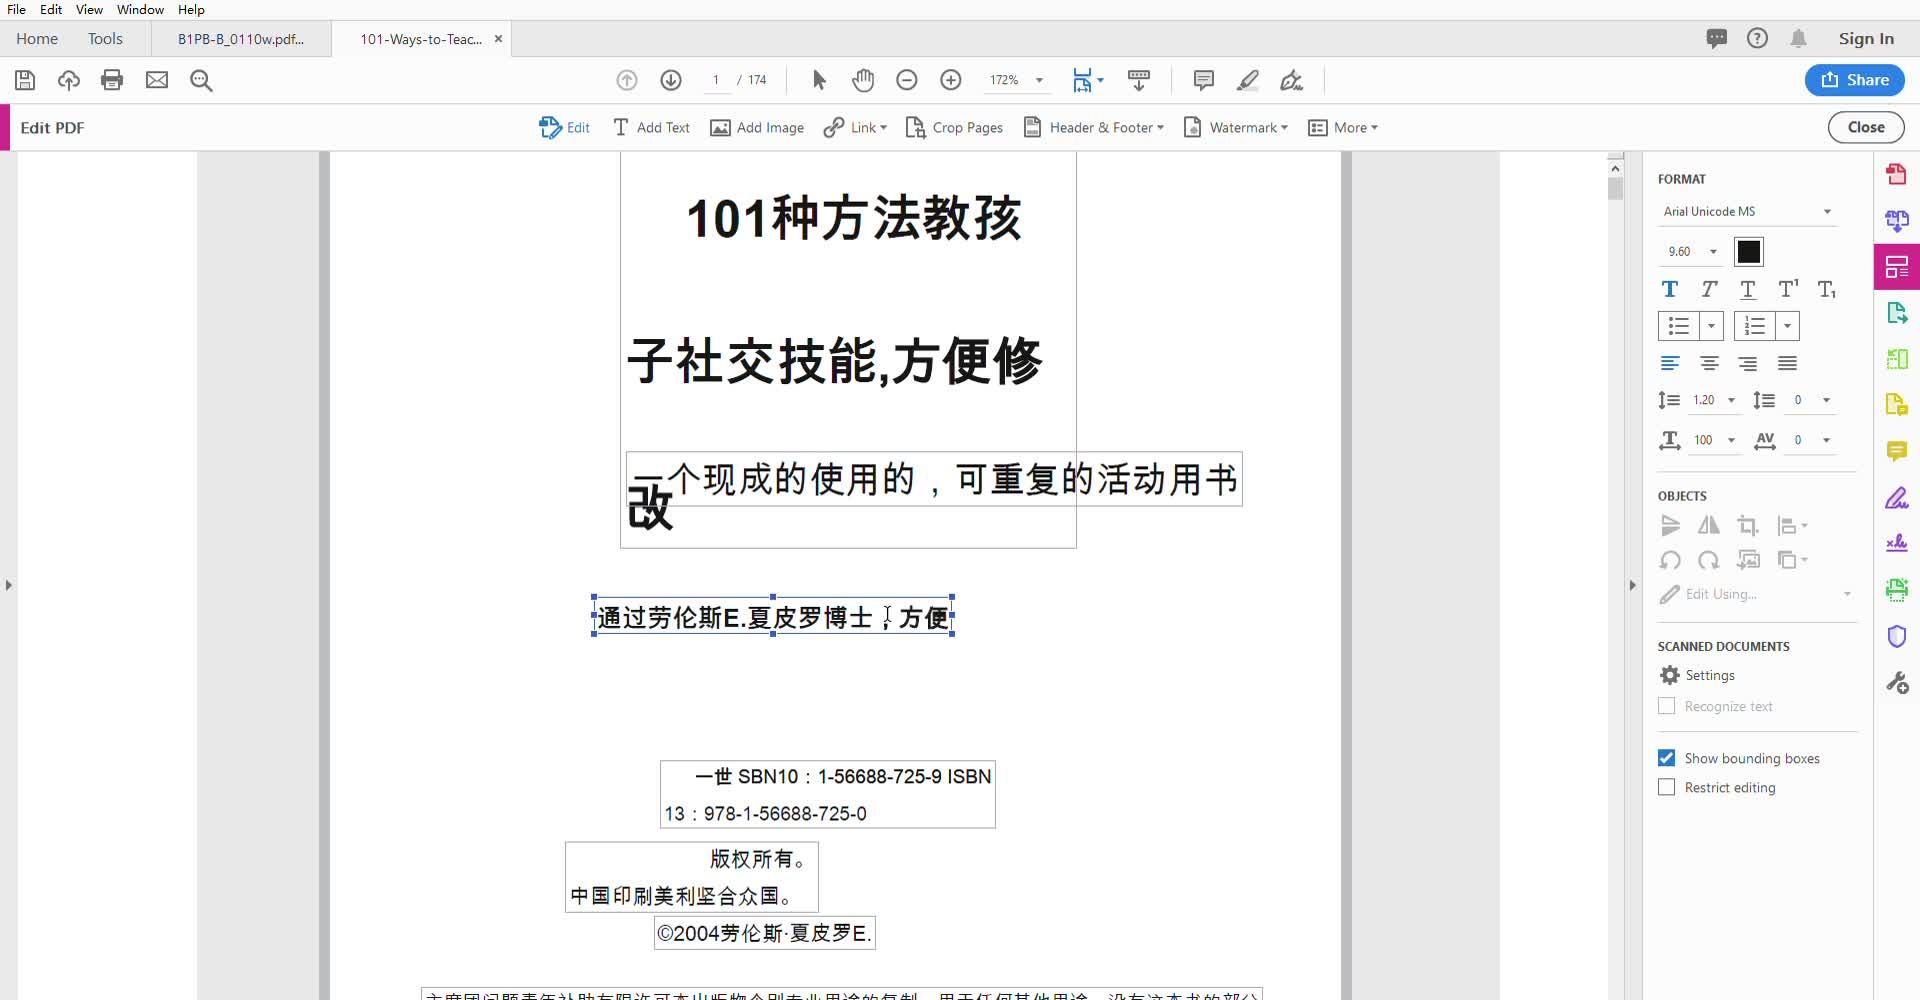Open the File menu
The width and height of the screenshot is (1920, 1000).
click(x=16, y=9)
